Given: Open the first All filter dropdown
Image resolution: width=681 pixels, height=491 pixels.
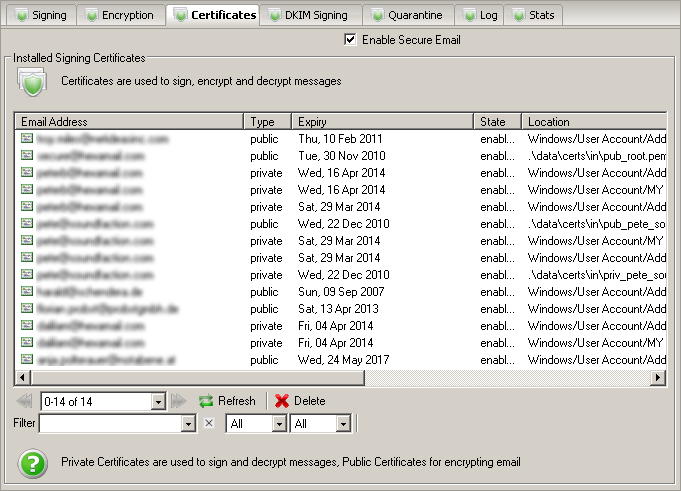Looking at the screenshot, I should click(279, 424).
